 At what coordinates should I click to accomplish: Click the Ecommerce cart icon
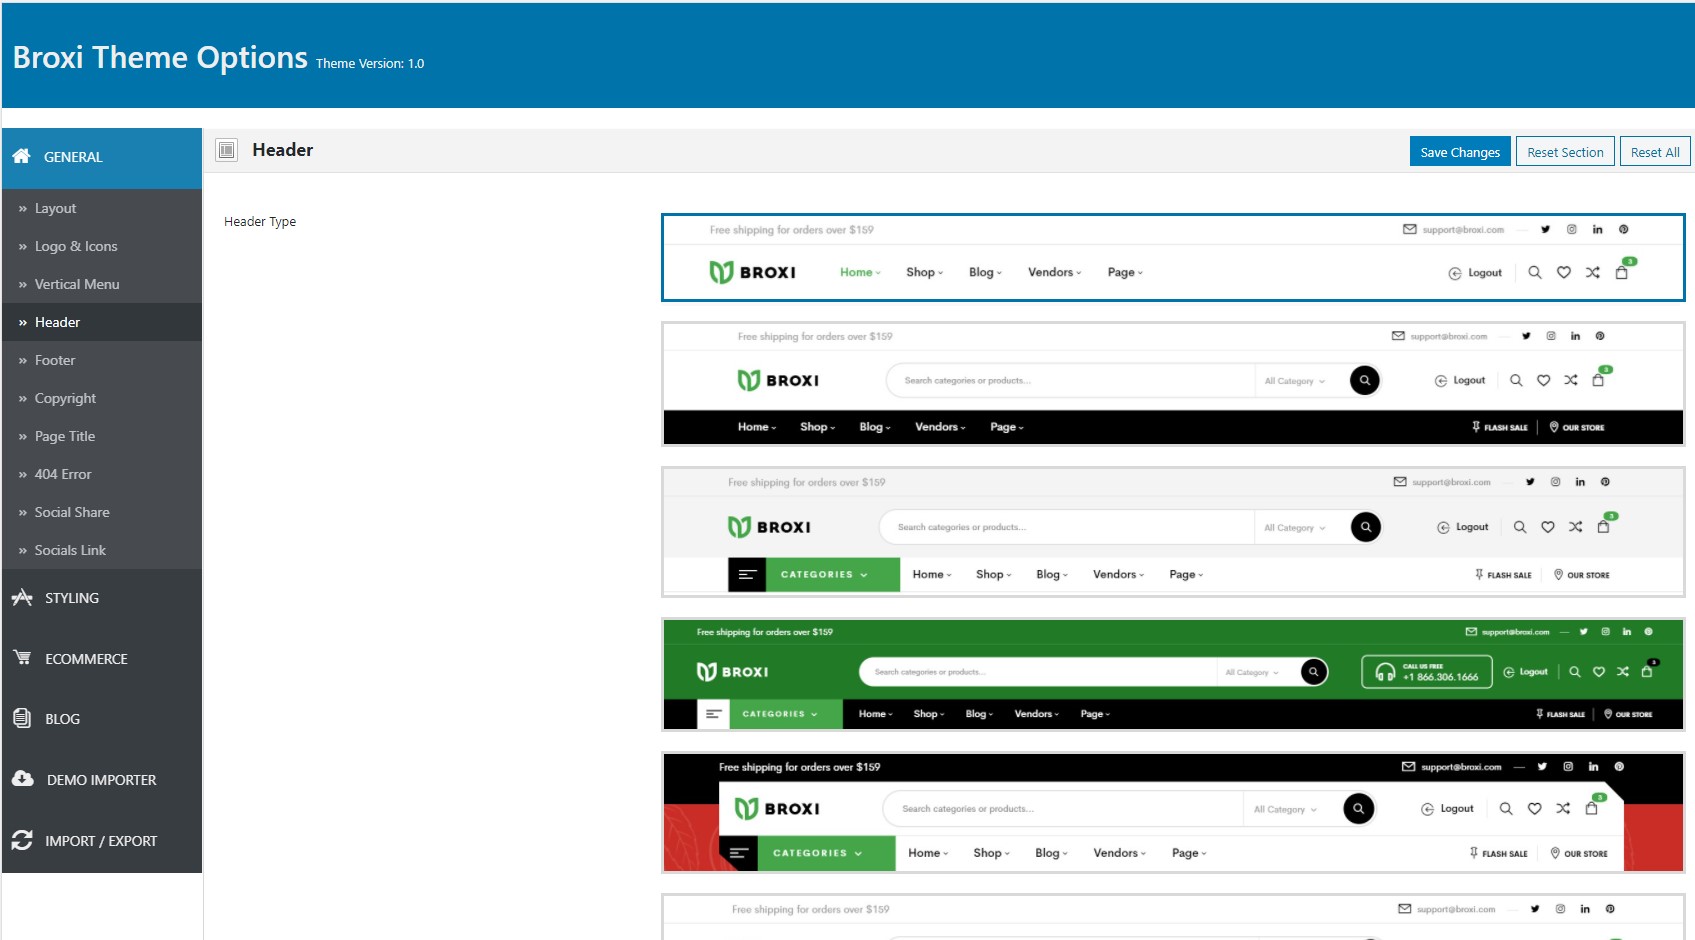(22, 657)
